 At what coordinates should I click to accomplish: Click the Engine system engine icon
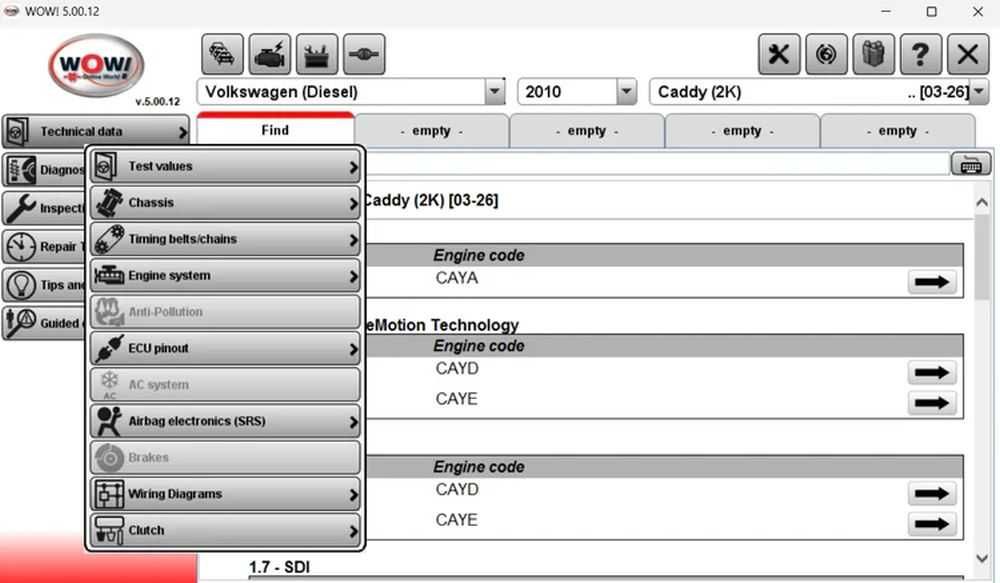click(109, 276)
